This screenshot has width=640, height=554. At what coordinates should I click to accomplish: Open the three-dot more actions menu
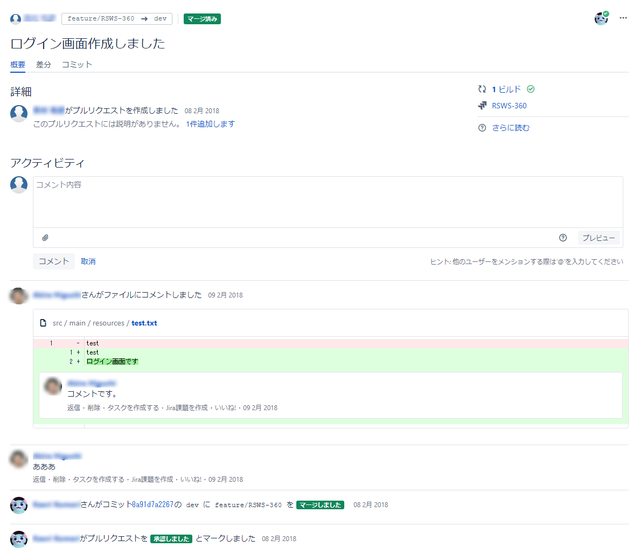pos(623,18)
